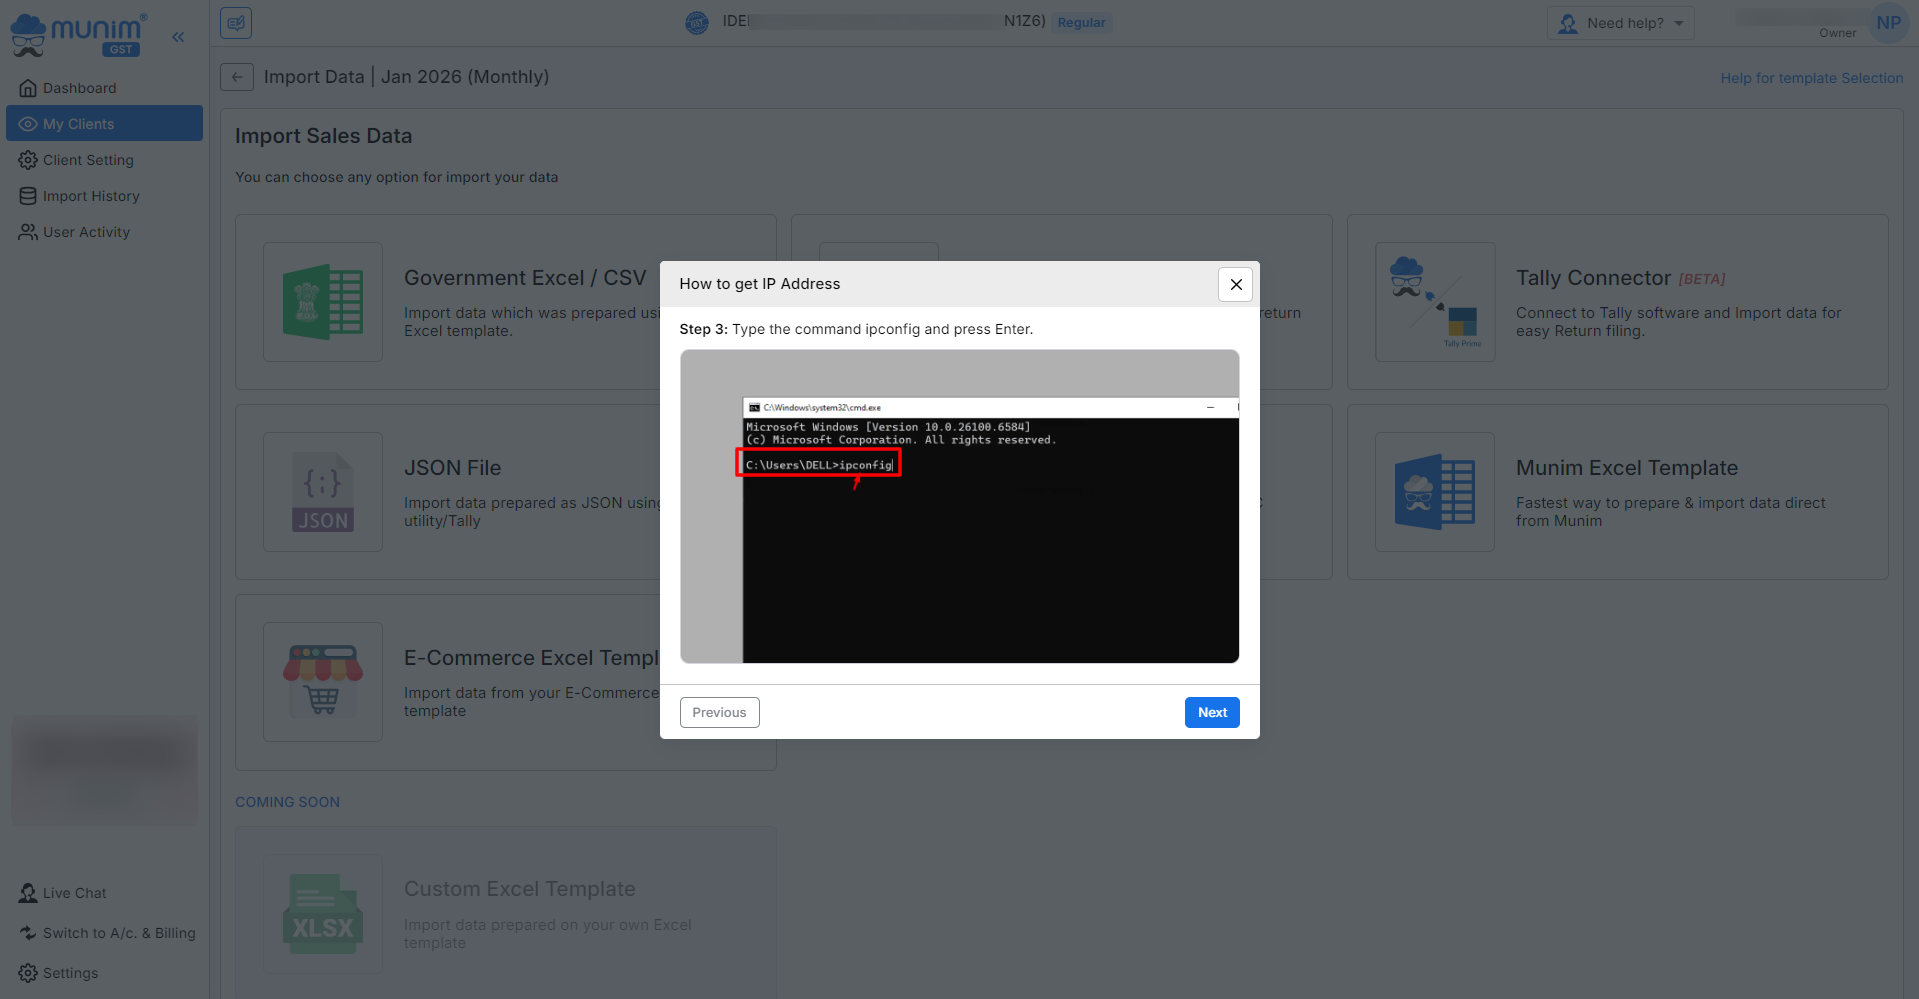Click the NP user profile avatar
The image size is (1919, 999).
pos(1888,23)
